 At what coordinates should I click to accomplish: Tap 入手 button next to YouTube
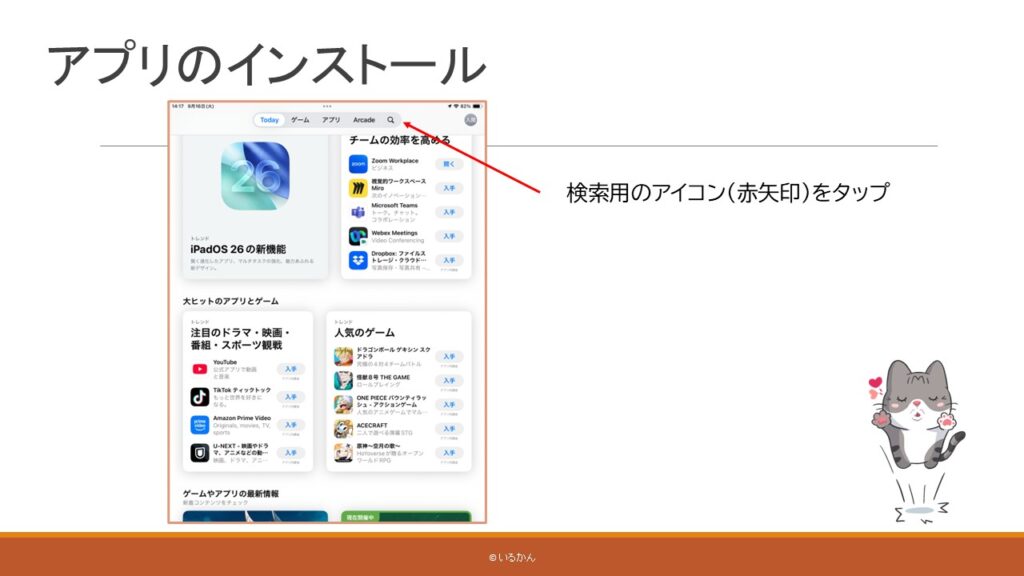(x=291, y=369)
